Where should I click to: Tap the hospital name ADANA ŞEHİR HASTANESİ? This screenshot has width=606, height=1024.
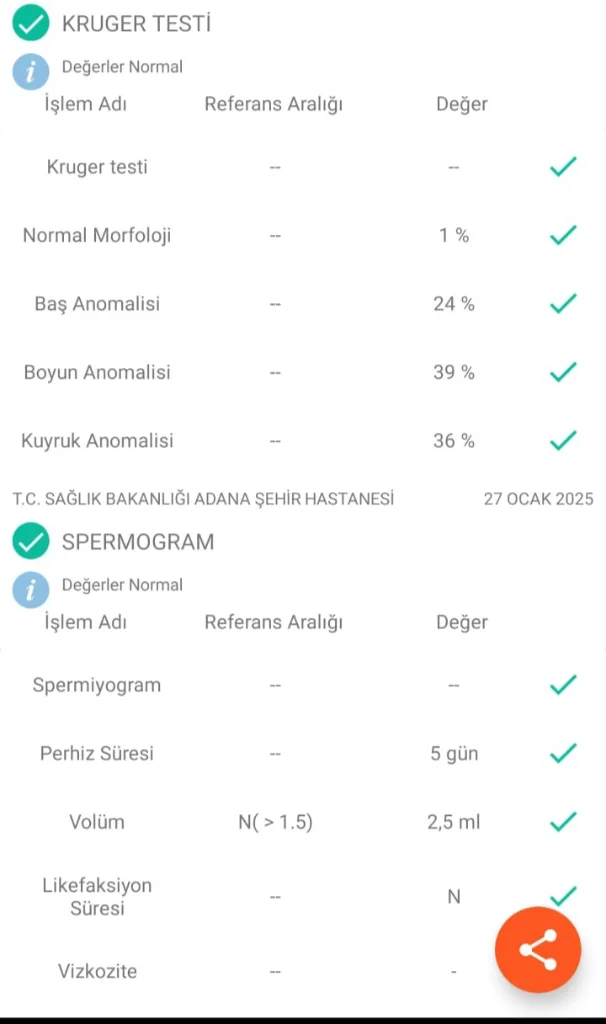click(x=203, y=498)
